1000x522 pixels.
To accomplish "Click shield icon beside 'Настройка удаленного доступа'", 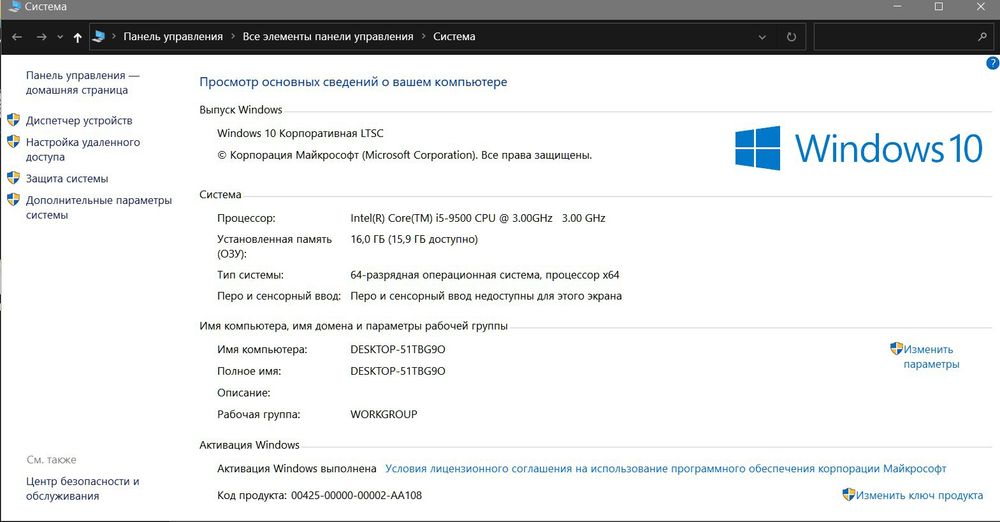I will [x=13, y=141].
